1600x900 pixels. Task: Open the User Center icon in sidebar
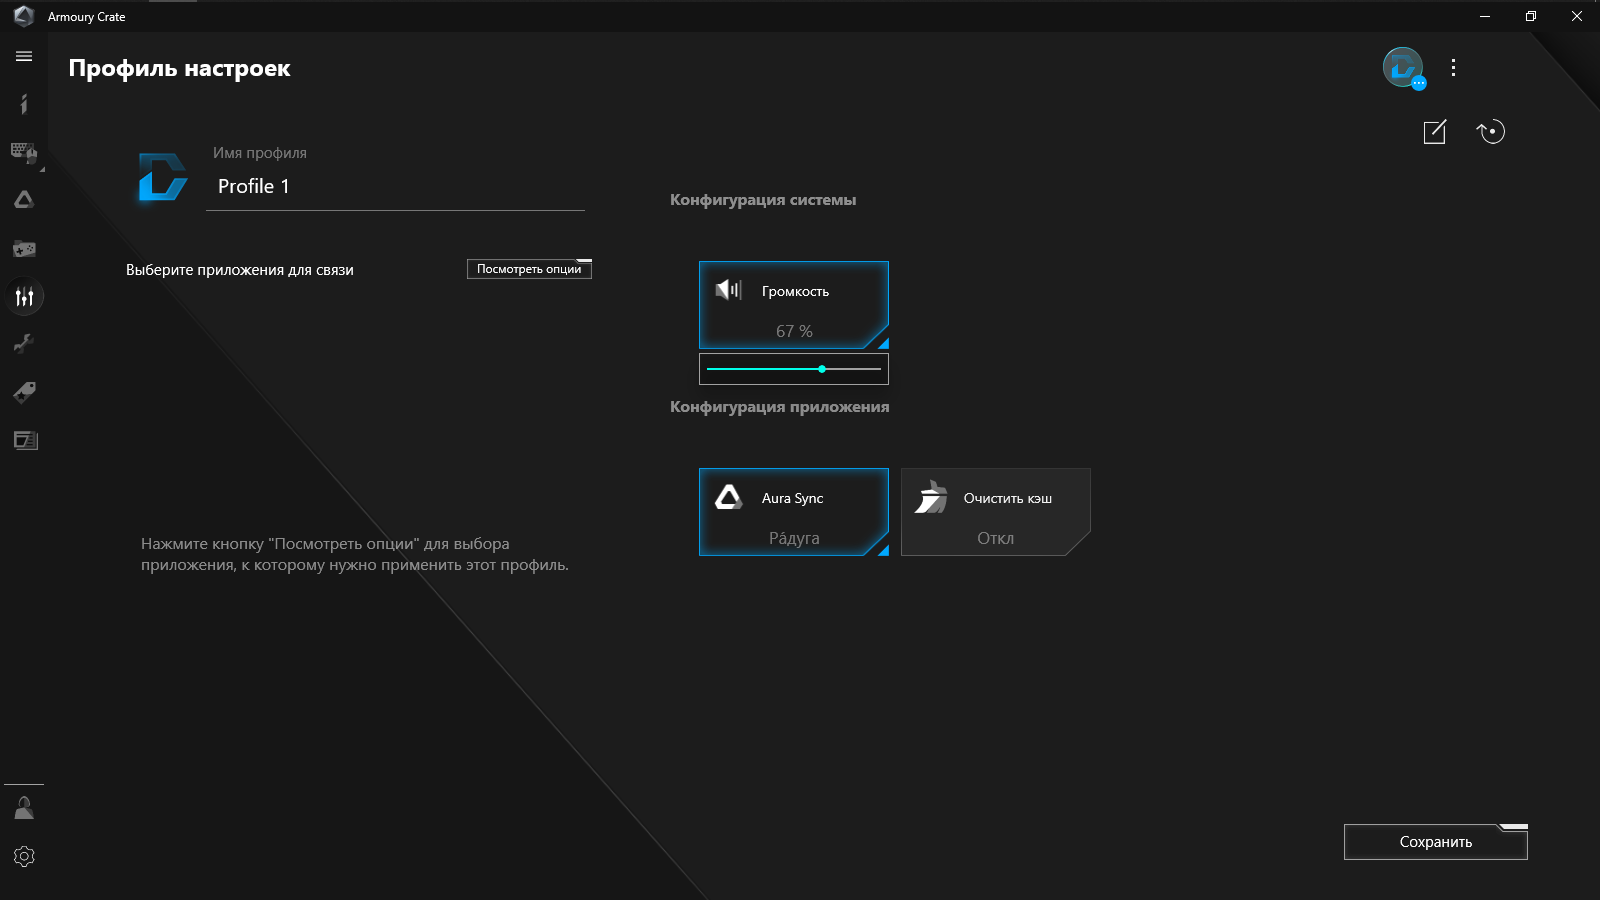pos(24,808)
